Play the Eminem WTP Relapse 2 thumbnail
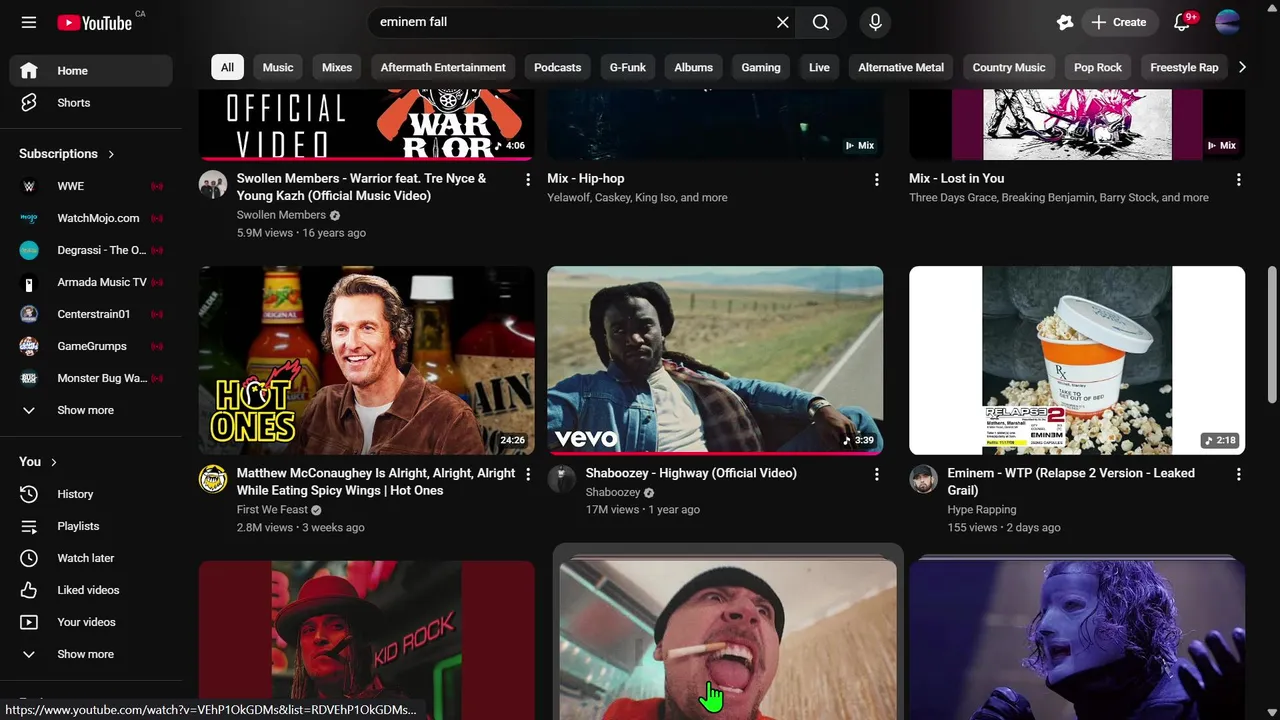1280x720 pixels. (1077, 360)
